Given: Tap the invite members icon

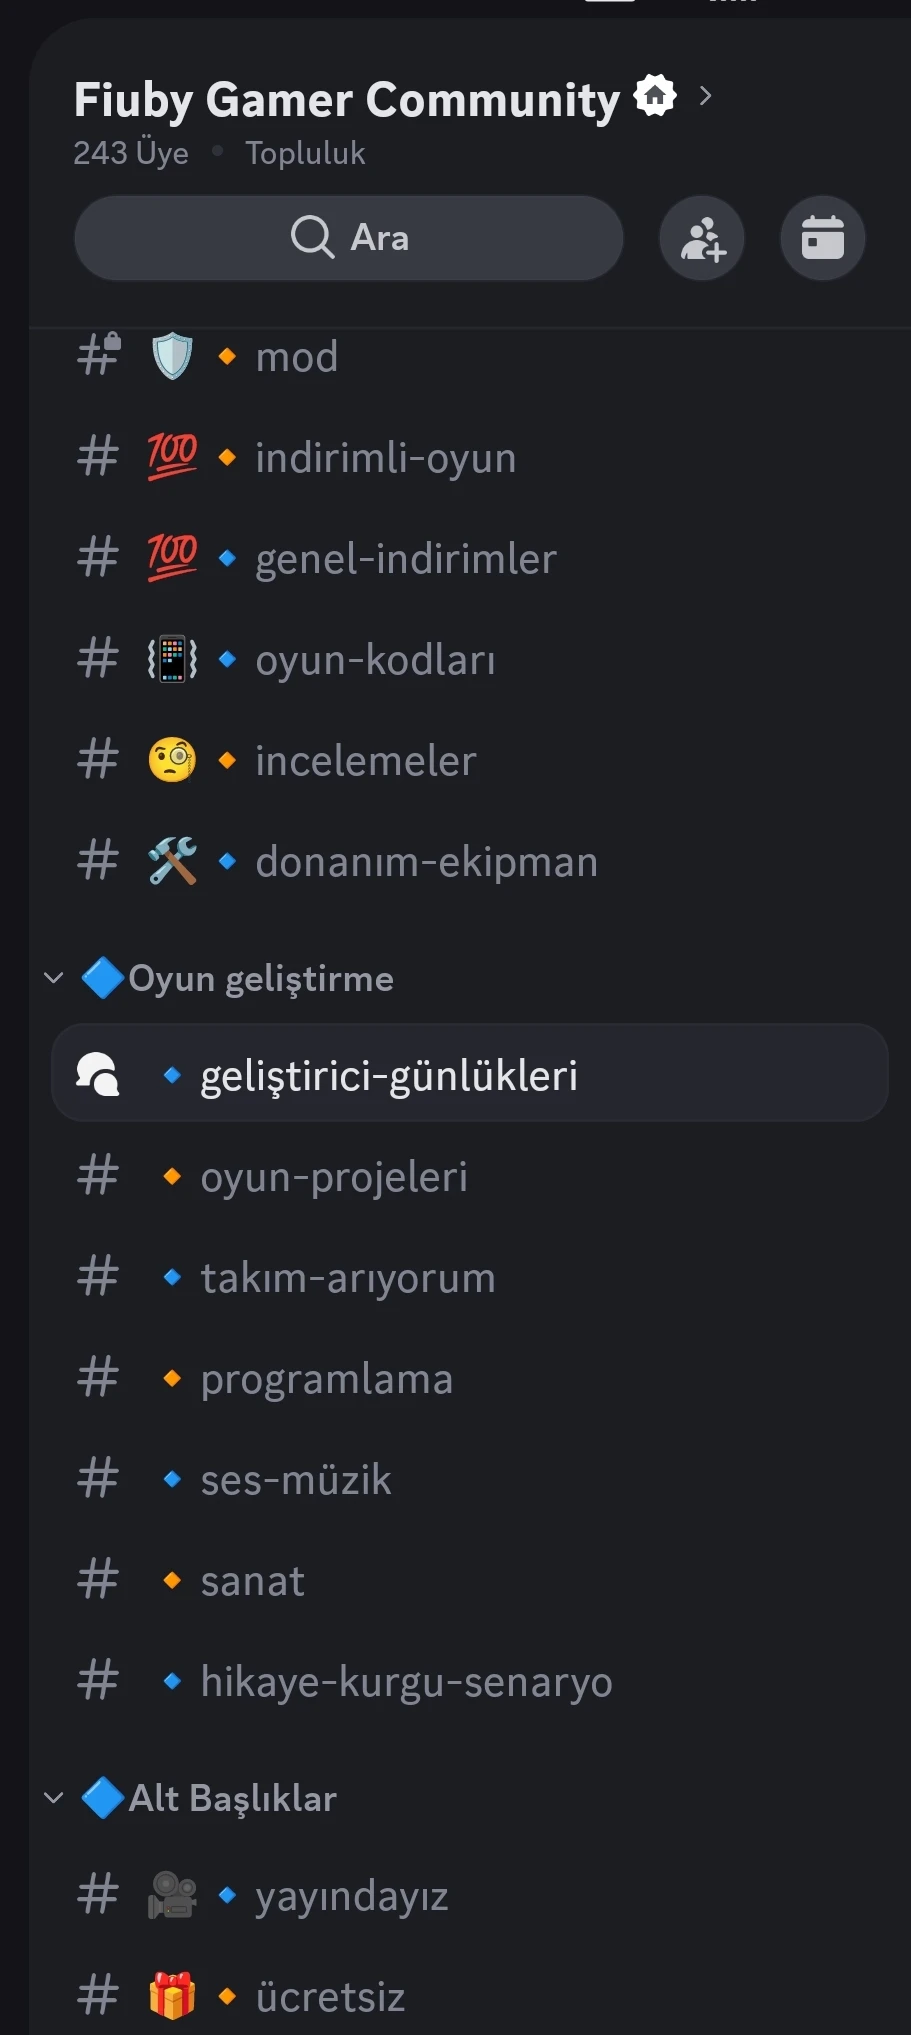Looking at the screenshot, I should tap(702, 238).
